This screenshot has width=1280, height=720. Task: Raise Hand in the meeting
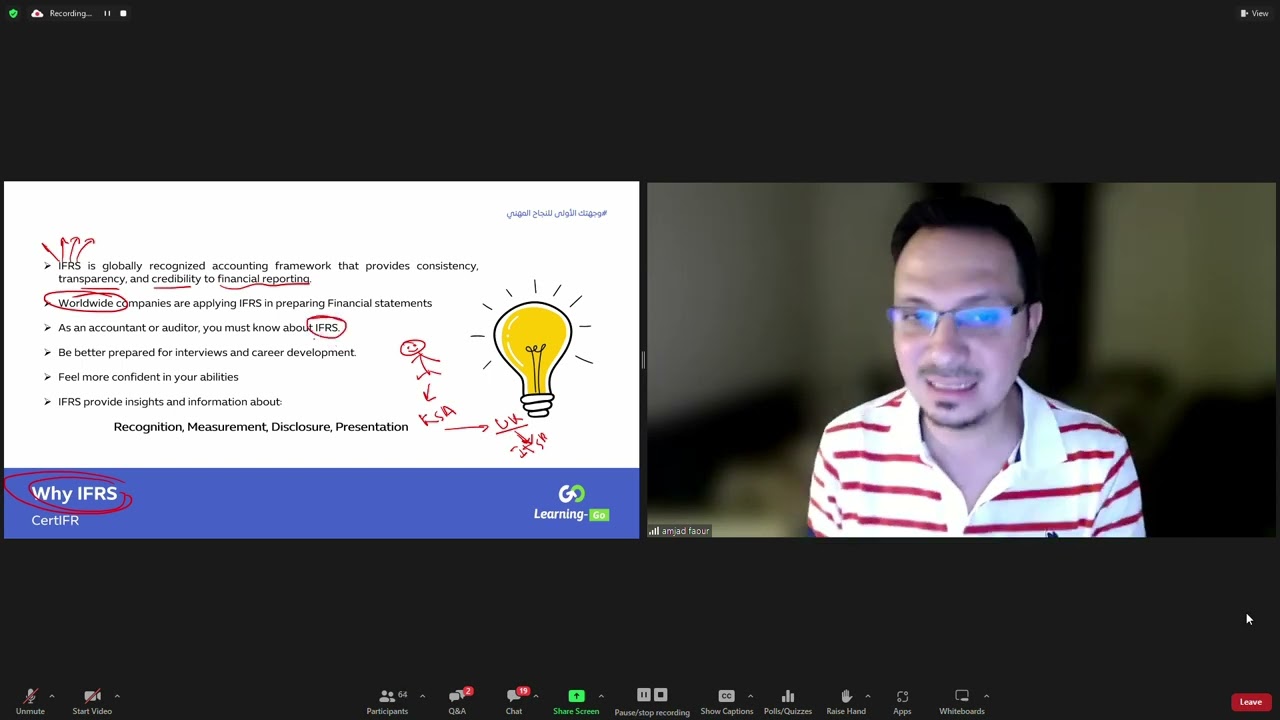(x=846, y=701)
